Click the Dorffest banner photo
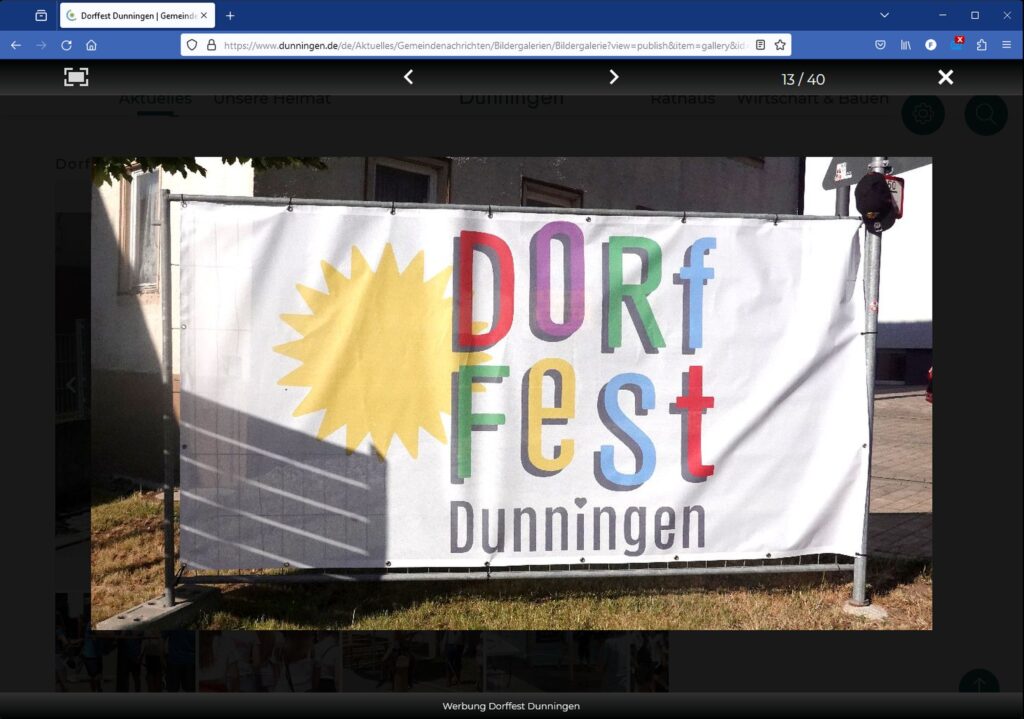The width and height of the screenshot is (1024, 719). pos(511,393)
